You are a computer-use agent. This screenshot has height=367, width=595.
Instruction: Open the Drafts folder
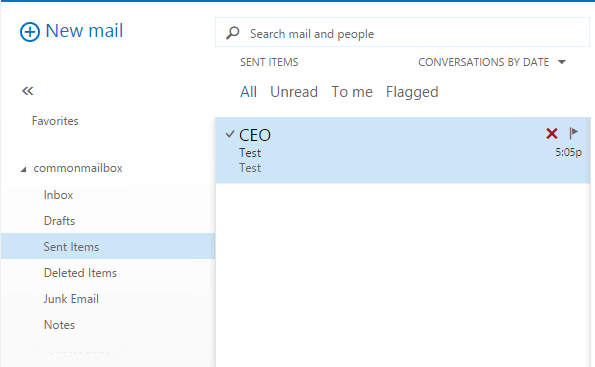pos(59,221)
